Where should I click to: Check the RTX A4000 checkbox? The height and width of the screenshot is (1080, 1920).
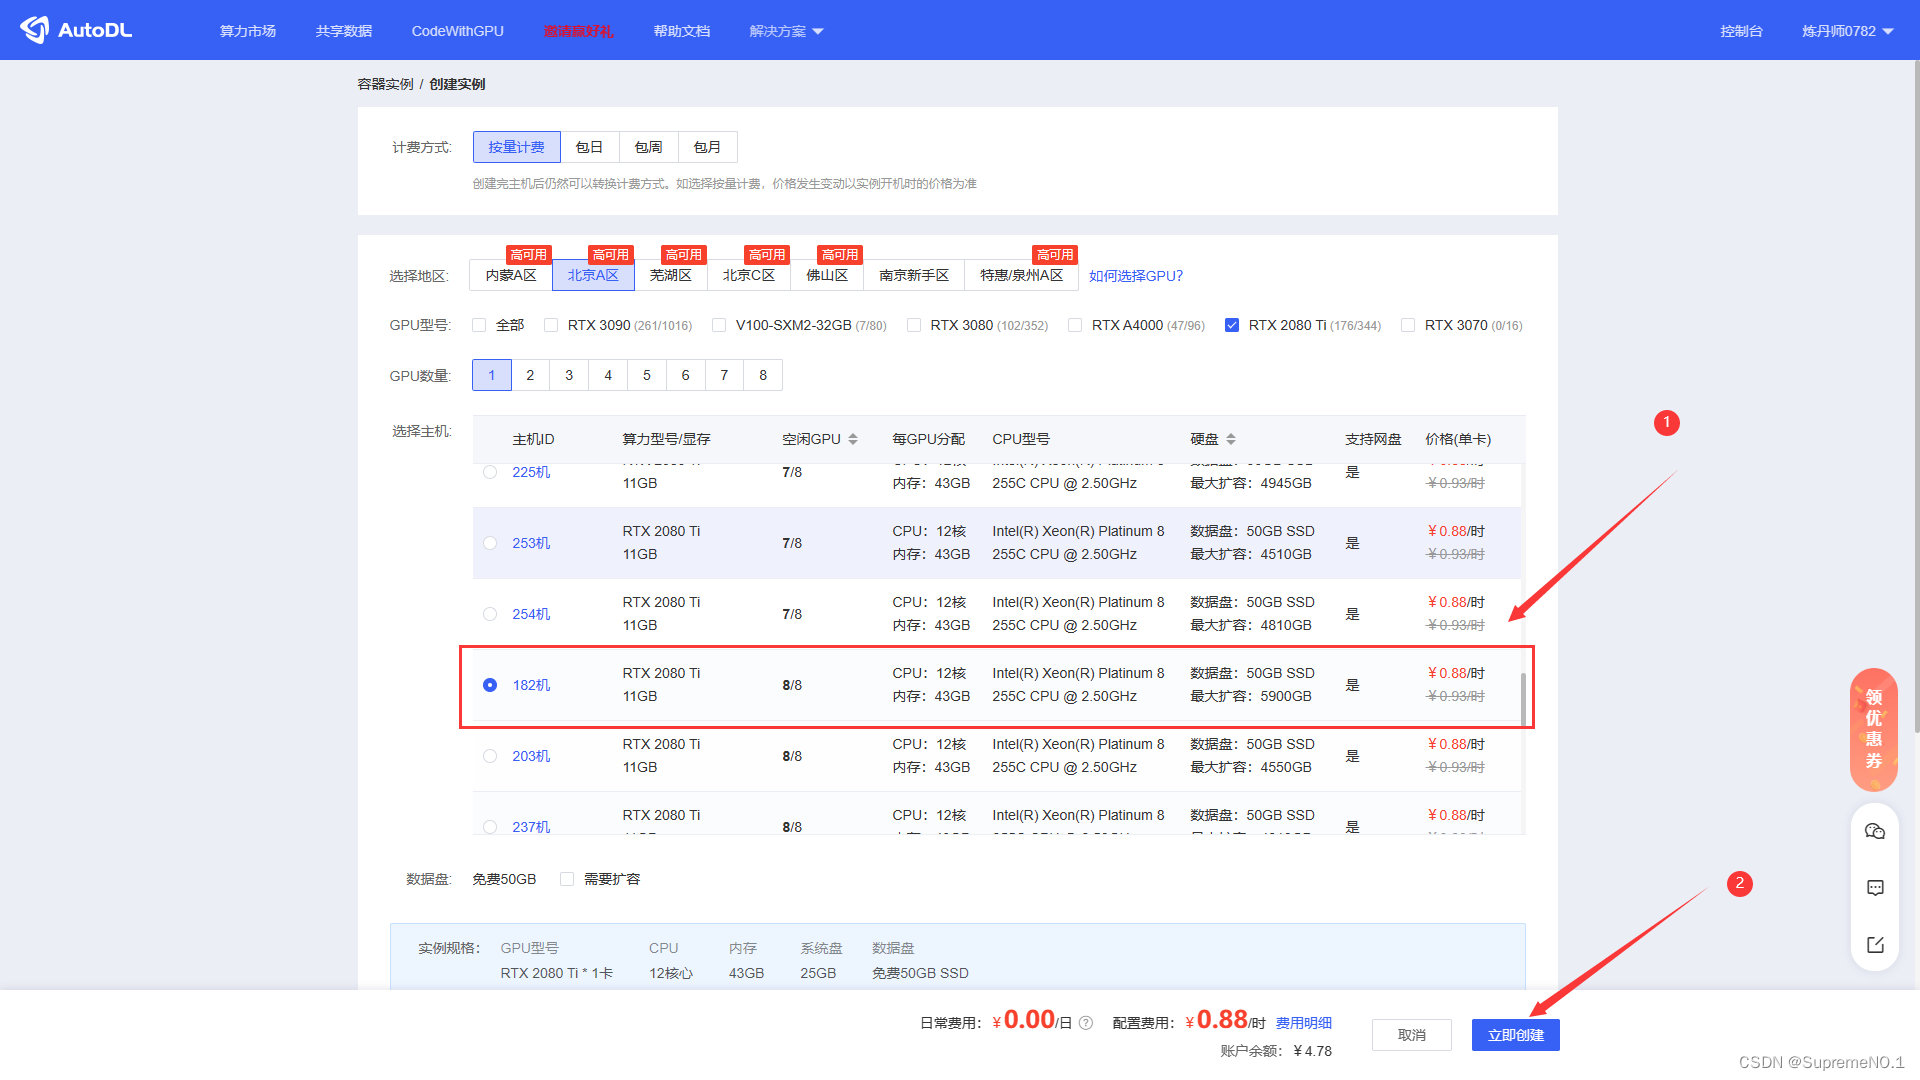pos(1075,325)
